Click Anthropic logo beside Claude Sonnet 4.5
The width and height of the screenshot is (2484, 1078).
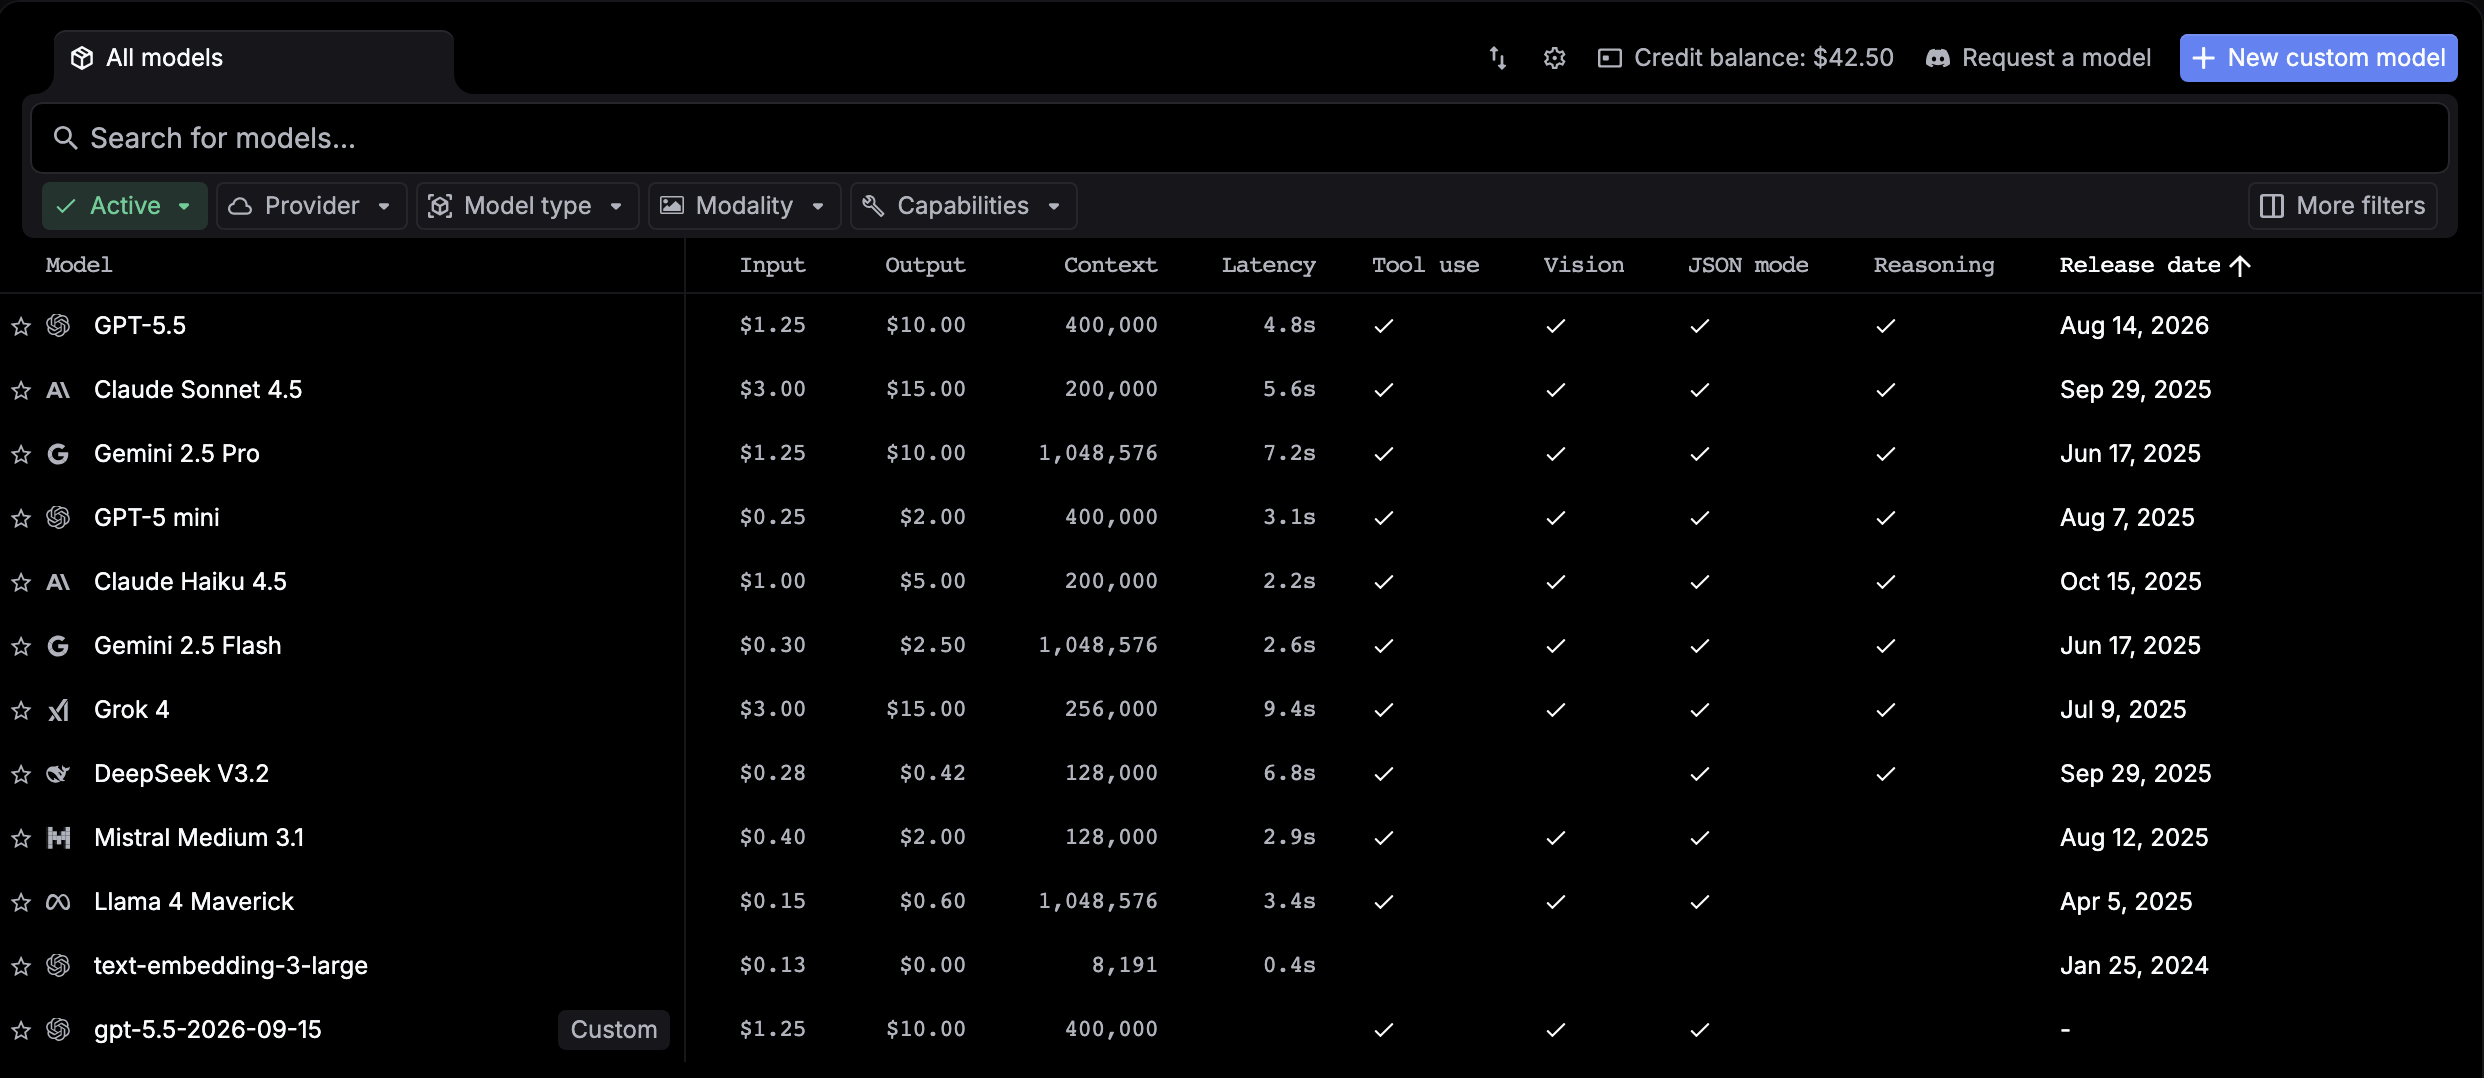(x=58, y=390)
